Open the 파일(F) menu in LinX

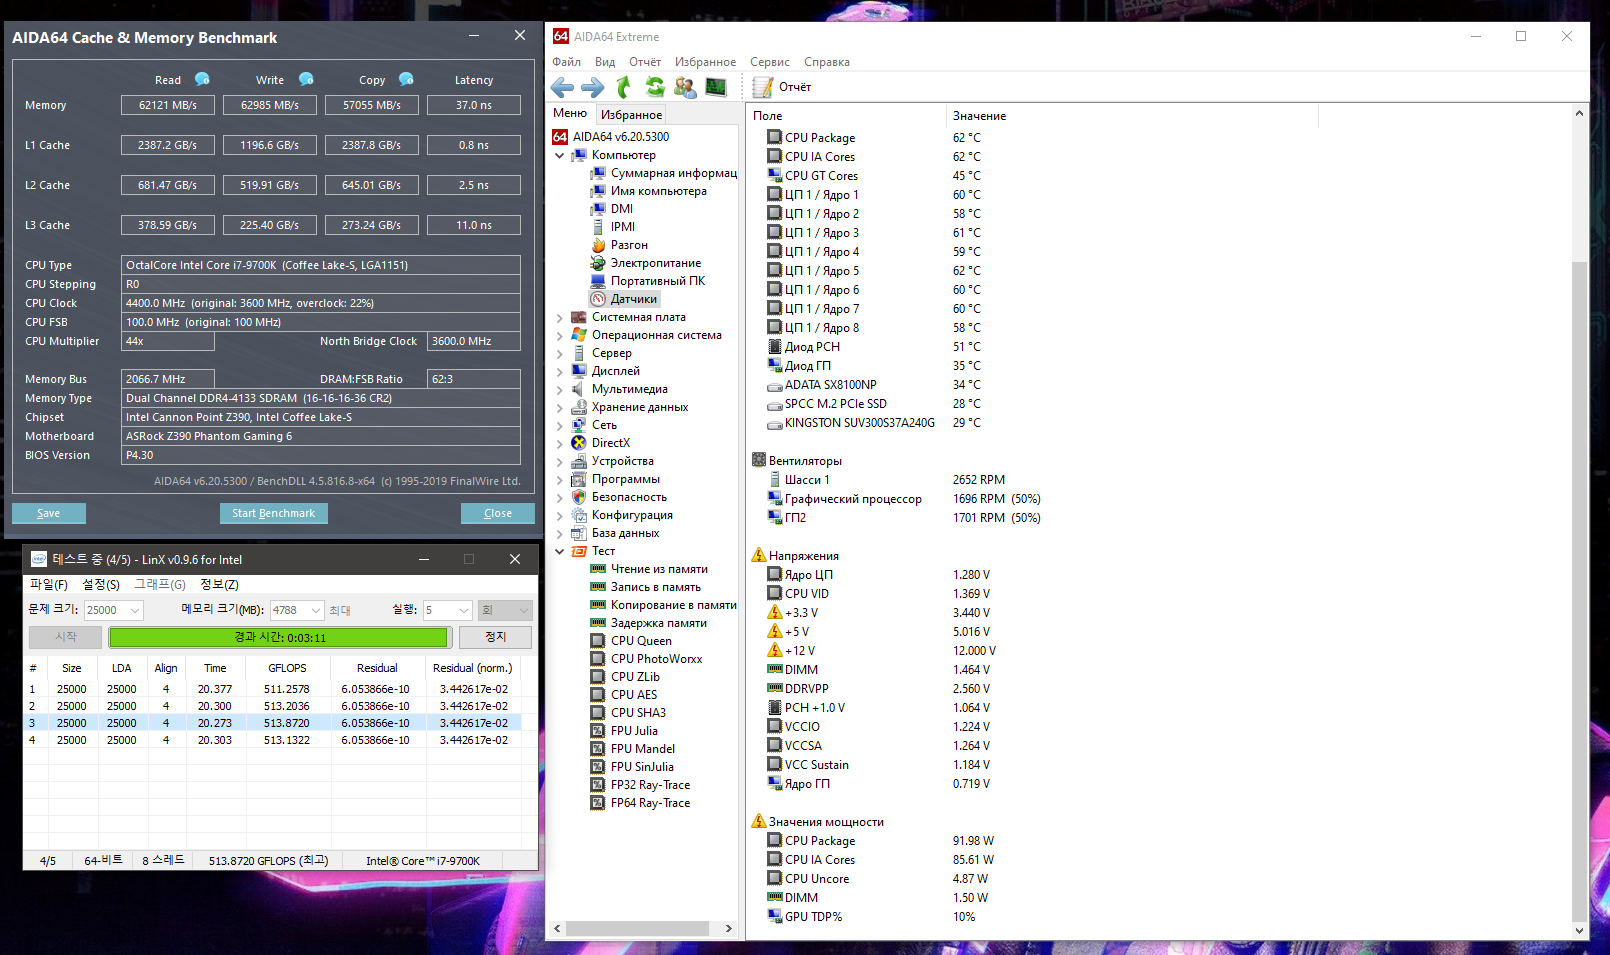[49, 585]
